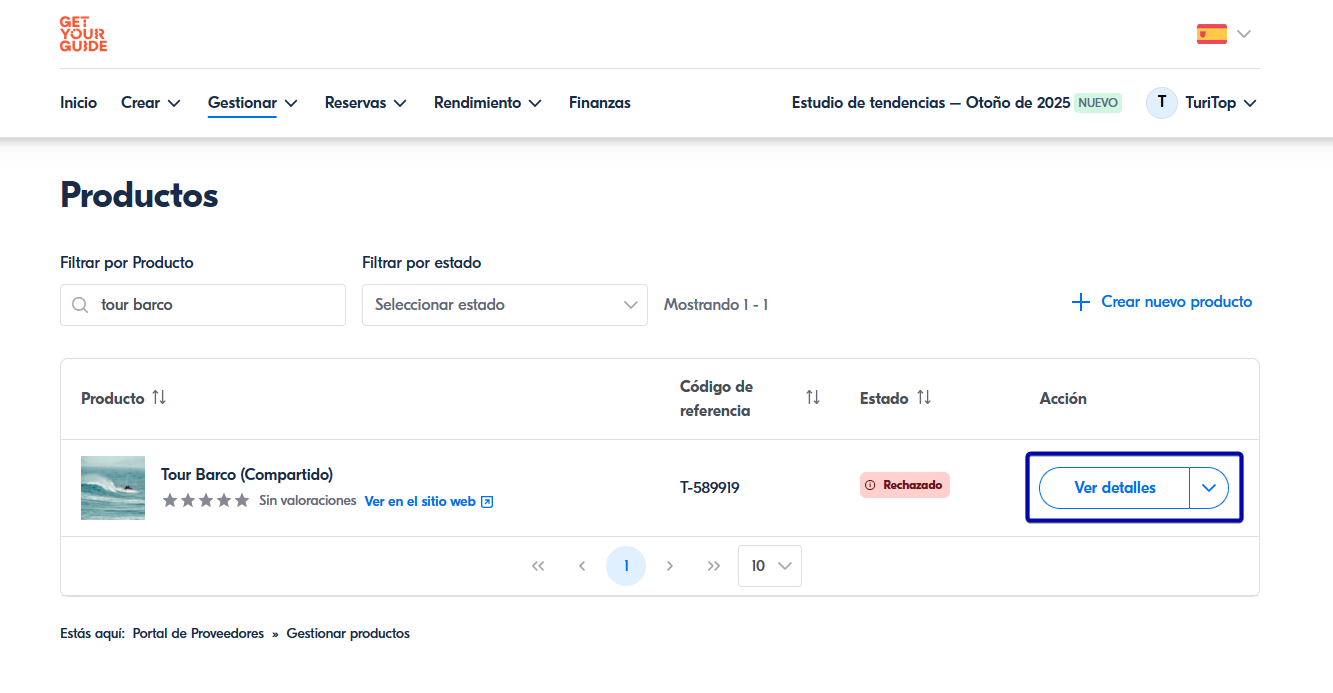Expand the arrow beside Ver detalles
Image resolution: width=1333 pixels, height=693 pixels.
point(1209,488)
